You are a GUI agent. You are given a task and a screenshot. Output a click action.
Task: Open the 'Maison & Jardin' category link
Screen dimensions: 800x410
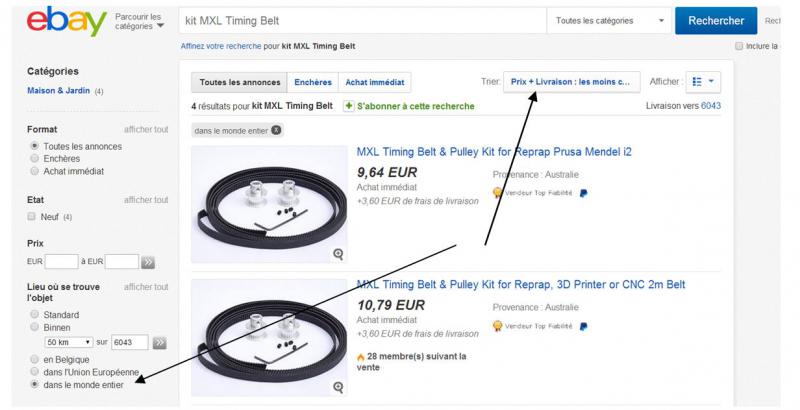coord(59,91)
